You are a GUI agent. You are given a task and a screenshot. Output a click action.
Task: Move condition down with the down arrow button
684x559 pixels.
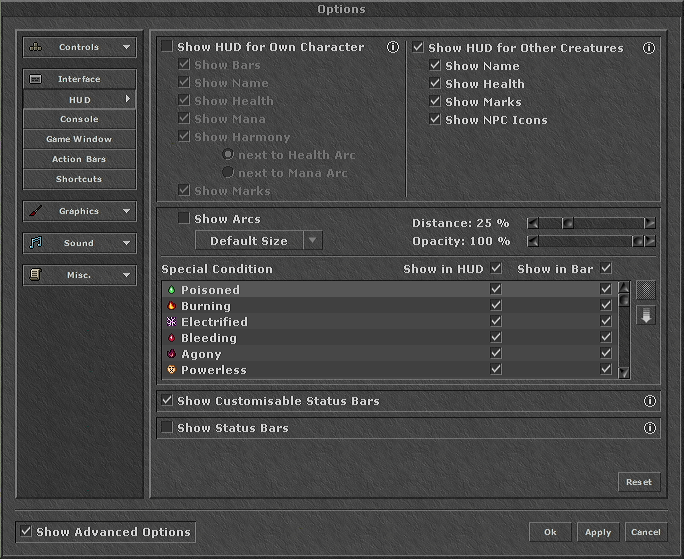pos(646,315)
